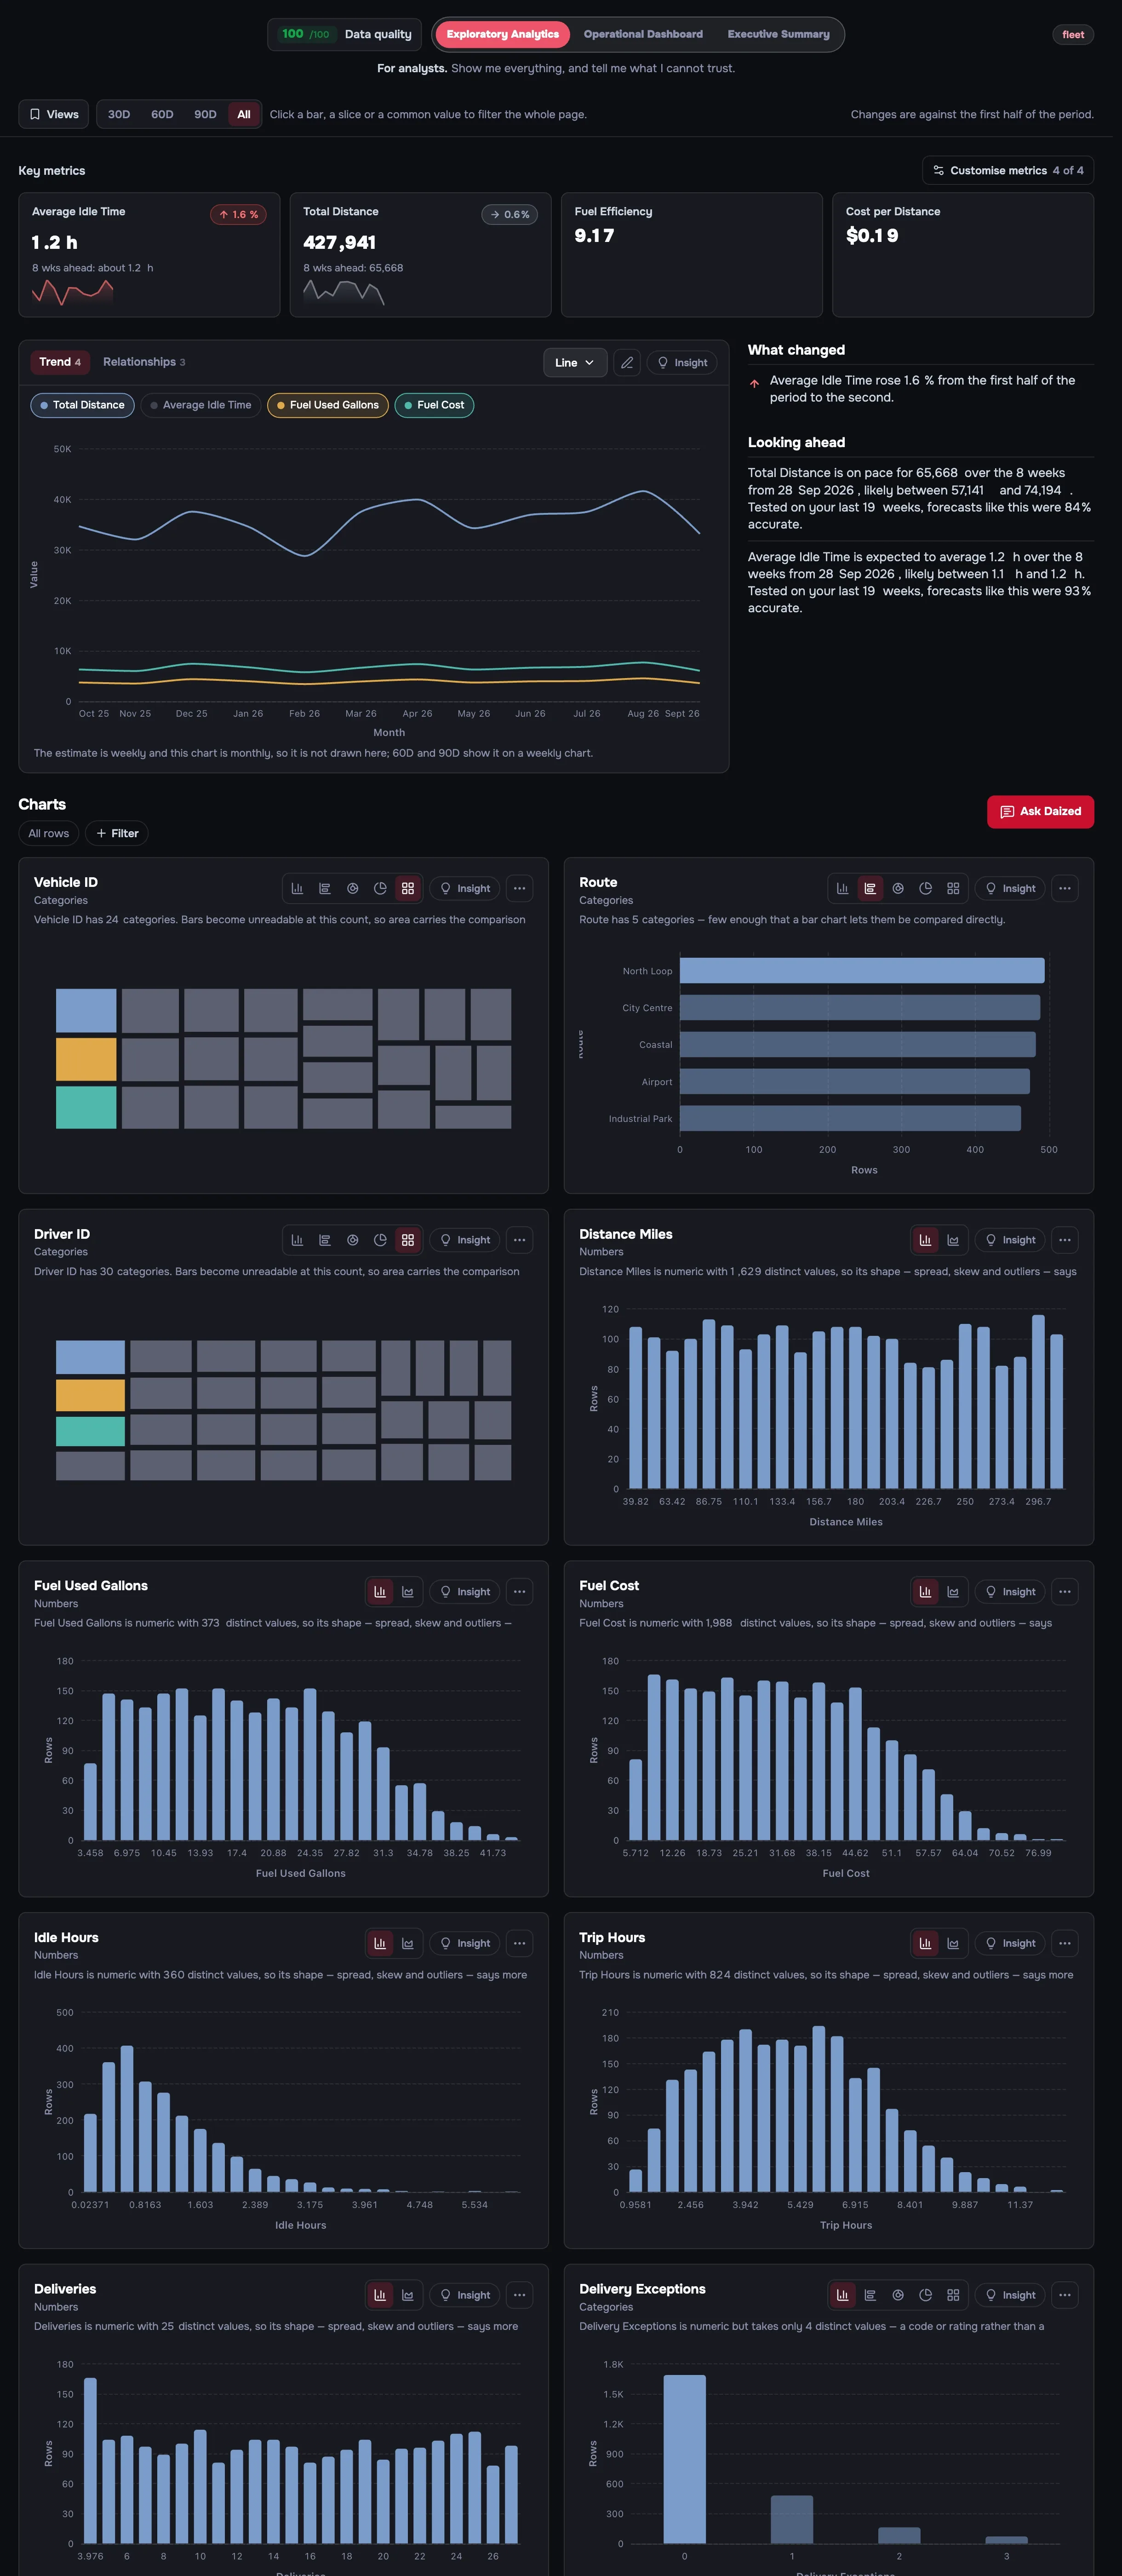Open Customise metrics 4 of 4 selector
Image resolution: width=1122 pixels, height=2576 pixels.
[1008, 170]
